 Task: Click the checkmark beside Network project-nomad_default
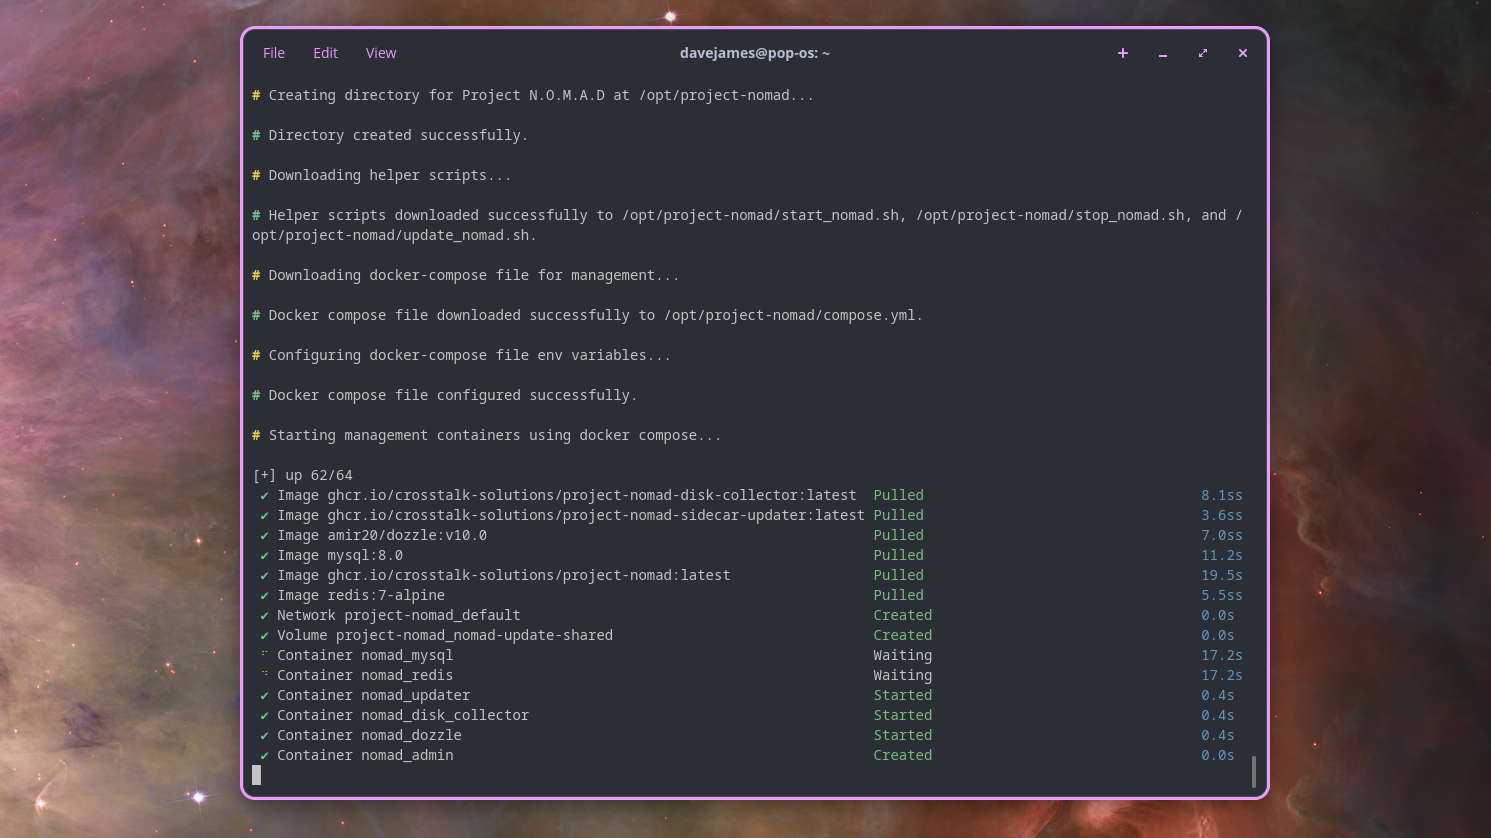pos(264,615)
